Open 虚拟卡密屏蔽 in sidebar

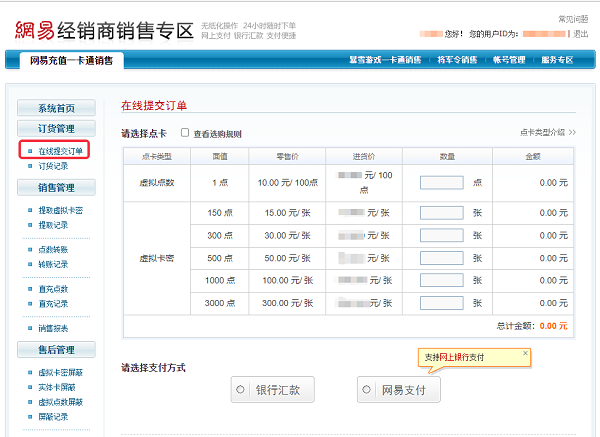(60, 372)
